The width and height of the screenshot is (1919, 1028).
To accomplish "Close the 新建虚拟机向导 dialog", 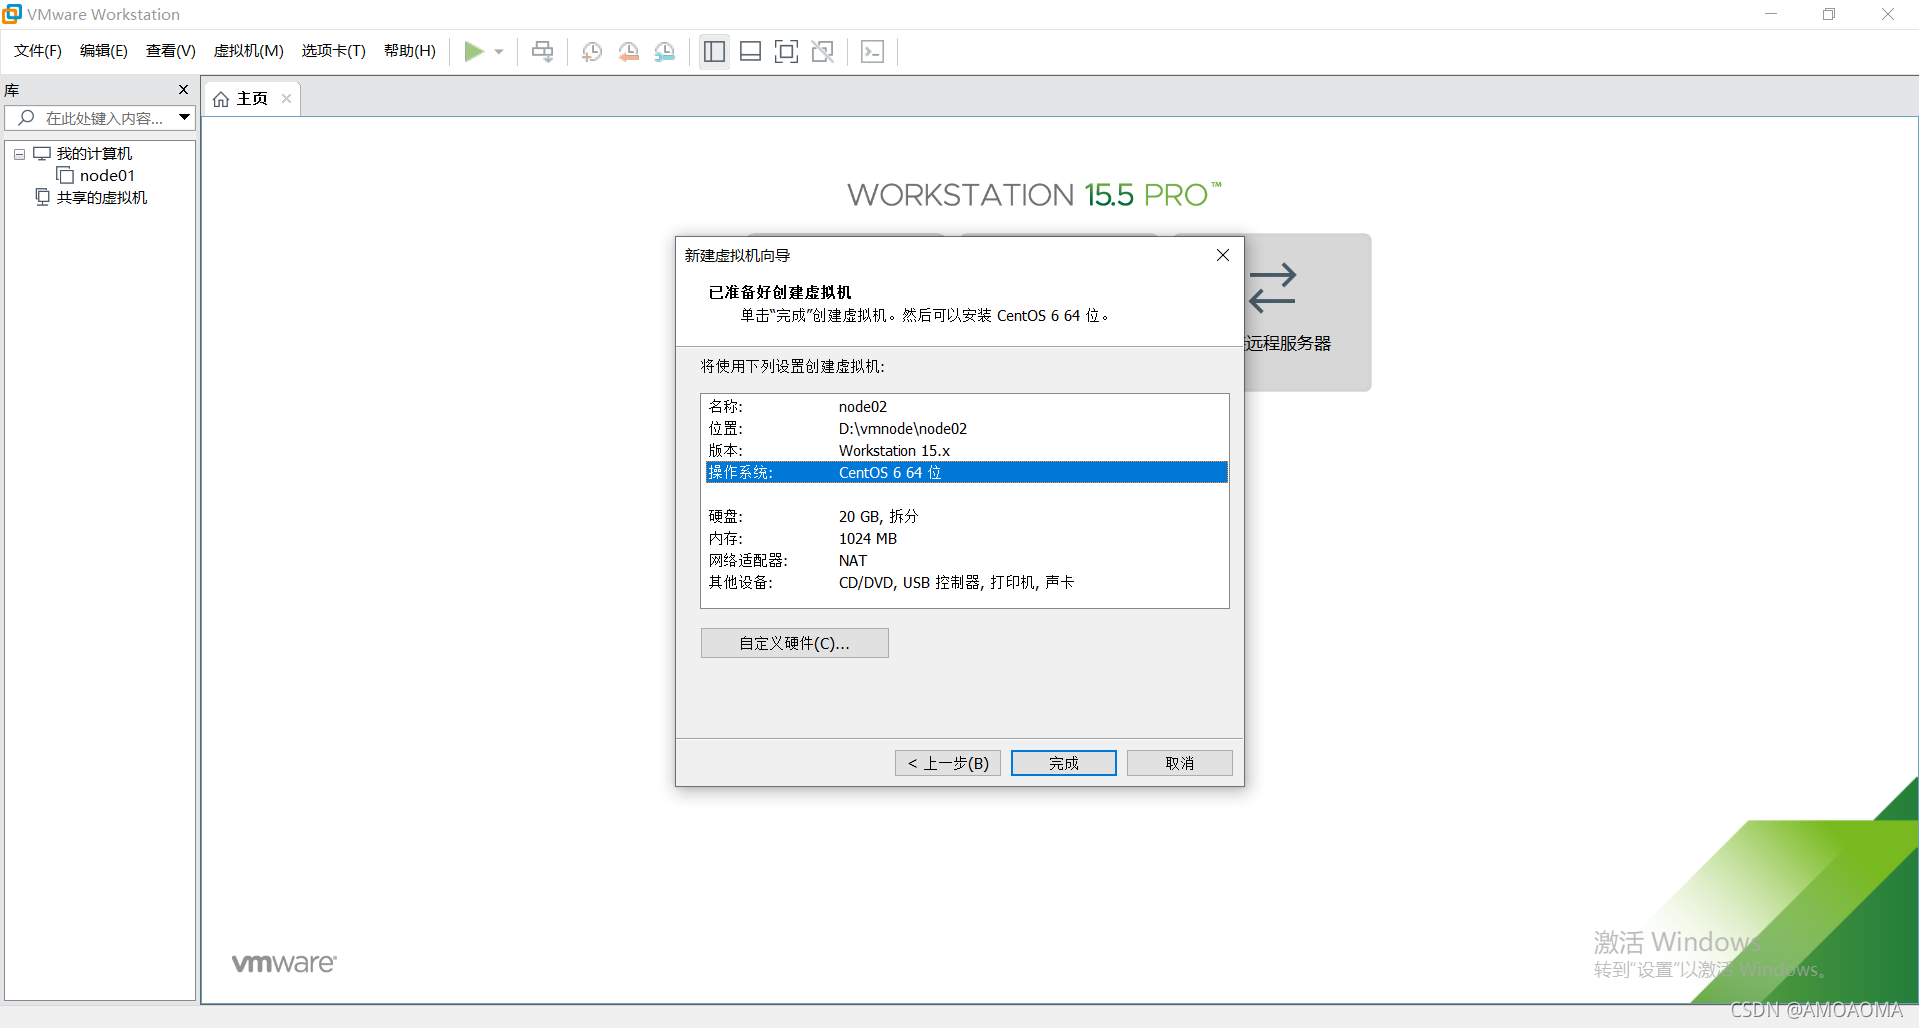I will point(1222,255).
